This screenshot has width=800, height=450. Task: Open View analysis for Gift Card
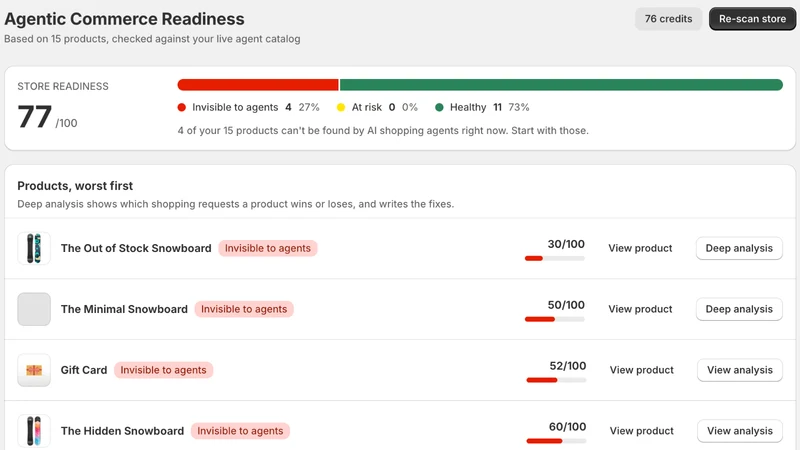[740, 370]
